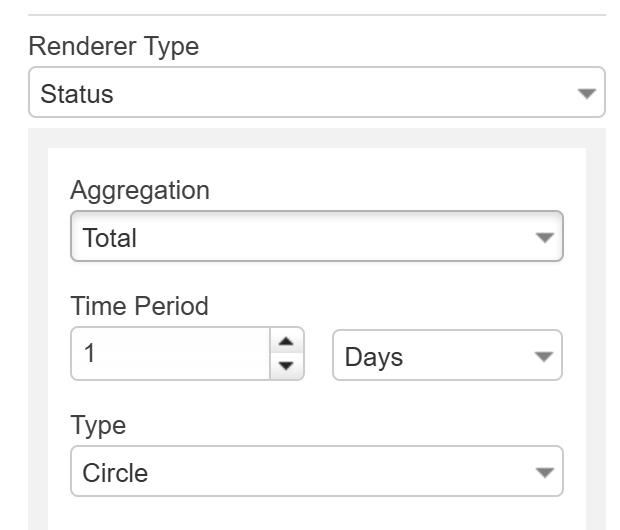Click the value 1 in Time Period
This screenshot has width=620, height=530.
tap(90, 355)
